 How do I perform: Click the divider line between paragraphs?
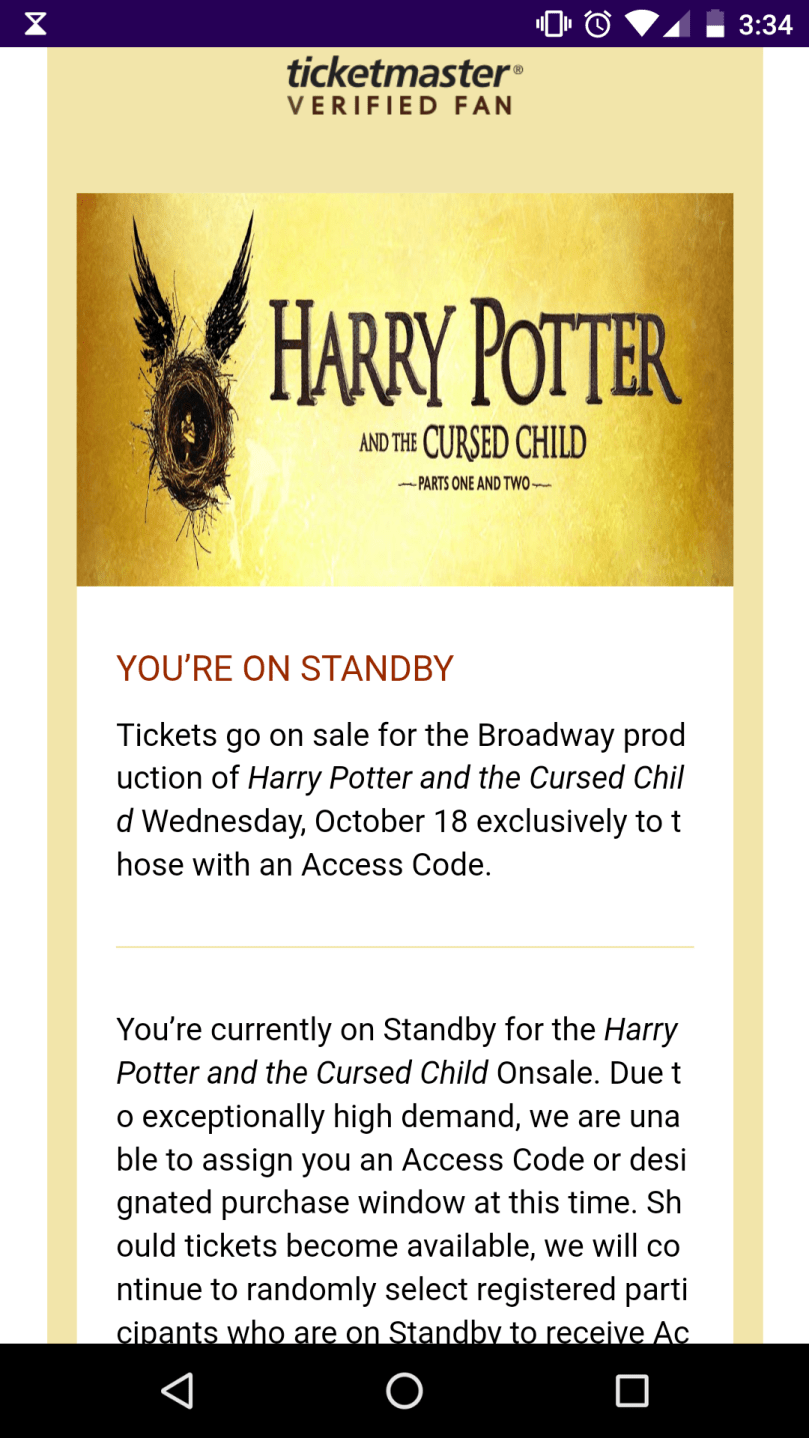pyautogui.click(x=404, y=946)
